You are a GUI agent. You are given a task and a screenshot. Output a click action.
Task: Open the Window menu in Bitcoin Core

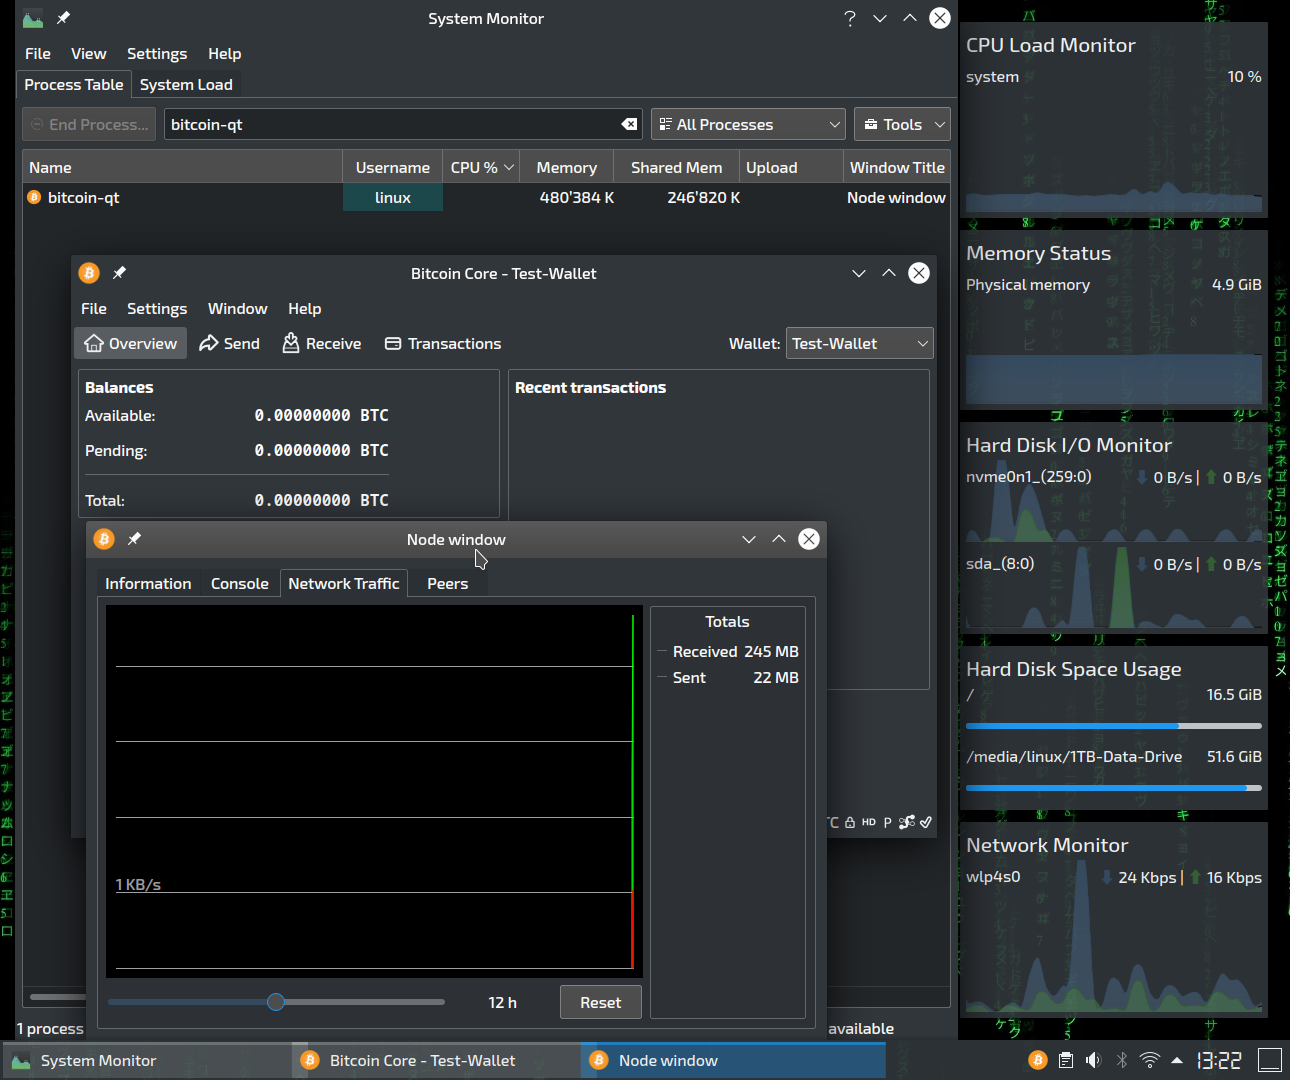tap(237, 308)
